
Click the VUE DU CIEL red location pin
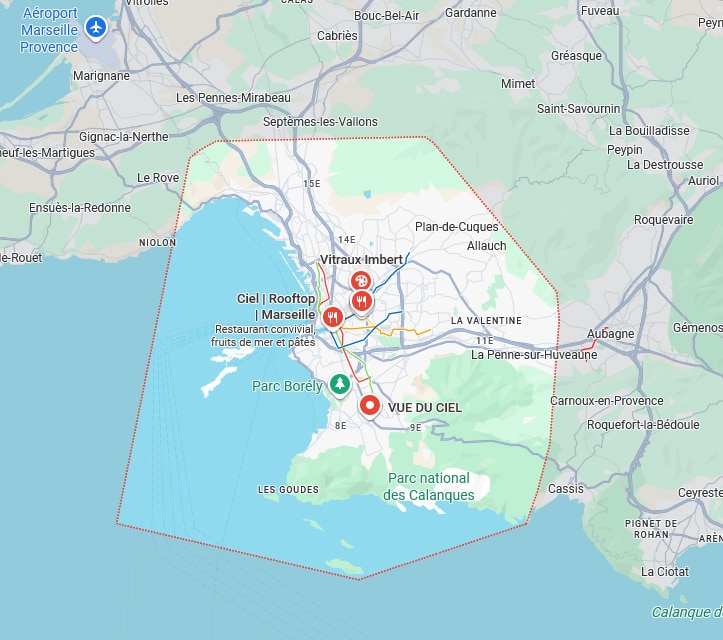369,407
